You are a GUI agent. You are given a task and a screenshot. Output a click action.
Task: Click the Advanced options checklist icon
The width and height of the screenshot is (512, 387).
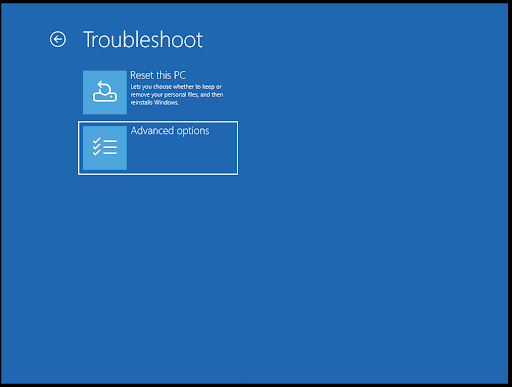[105, 148]
